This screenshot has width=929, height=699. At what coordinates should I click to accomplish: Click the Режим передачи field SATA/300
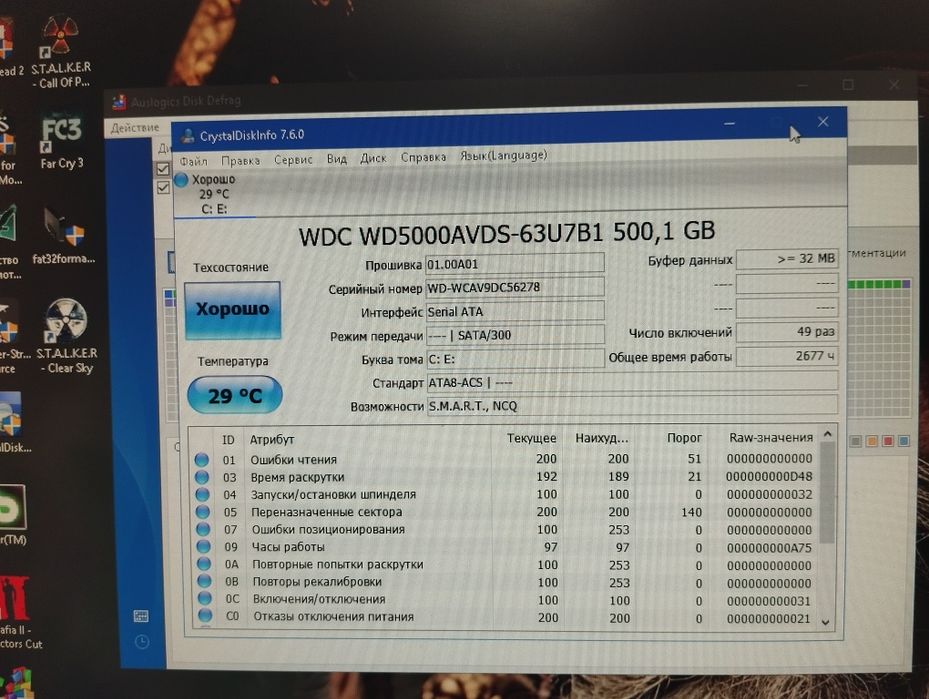514,335
